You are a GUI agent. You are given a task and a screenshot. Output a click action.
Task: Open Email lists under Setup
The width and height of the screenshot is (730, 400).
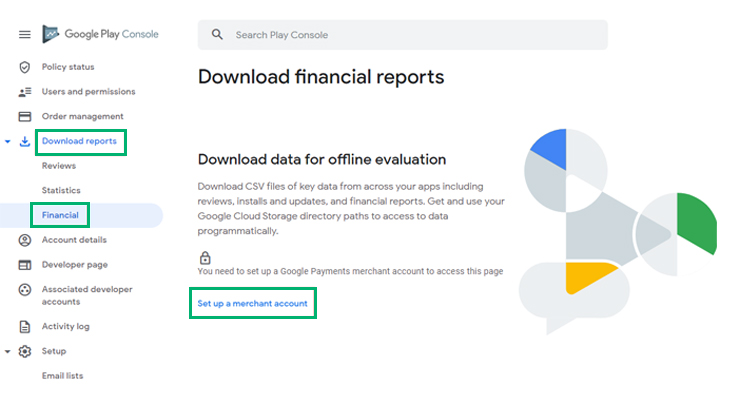coord(62,376)
